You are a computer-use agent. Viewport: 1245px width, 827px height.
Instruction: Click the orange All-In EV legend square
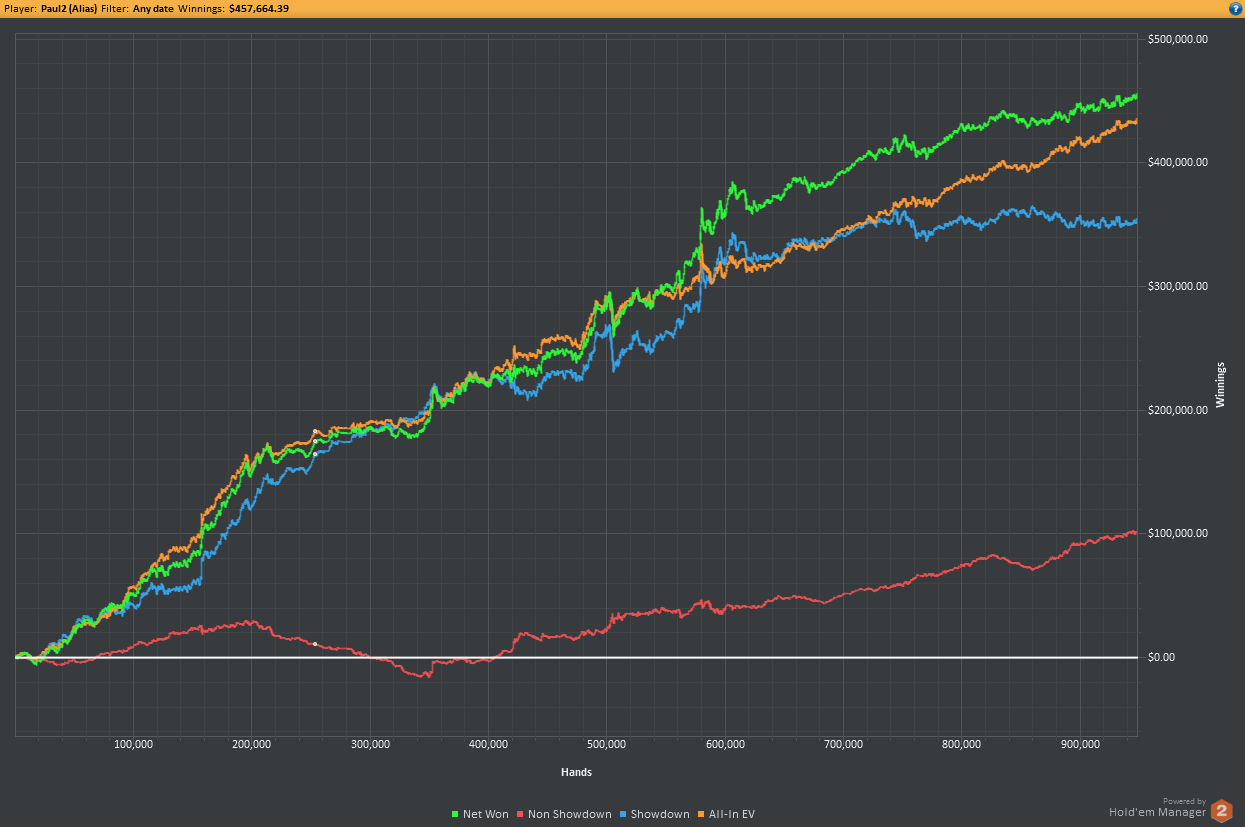pyautogui.click(x=701, y=814)
